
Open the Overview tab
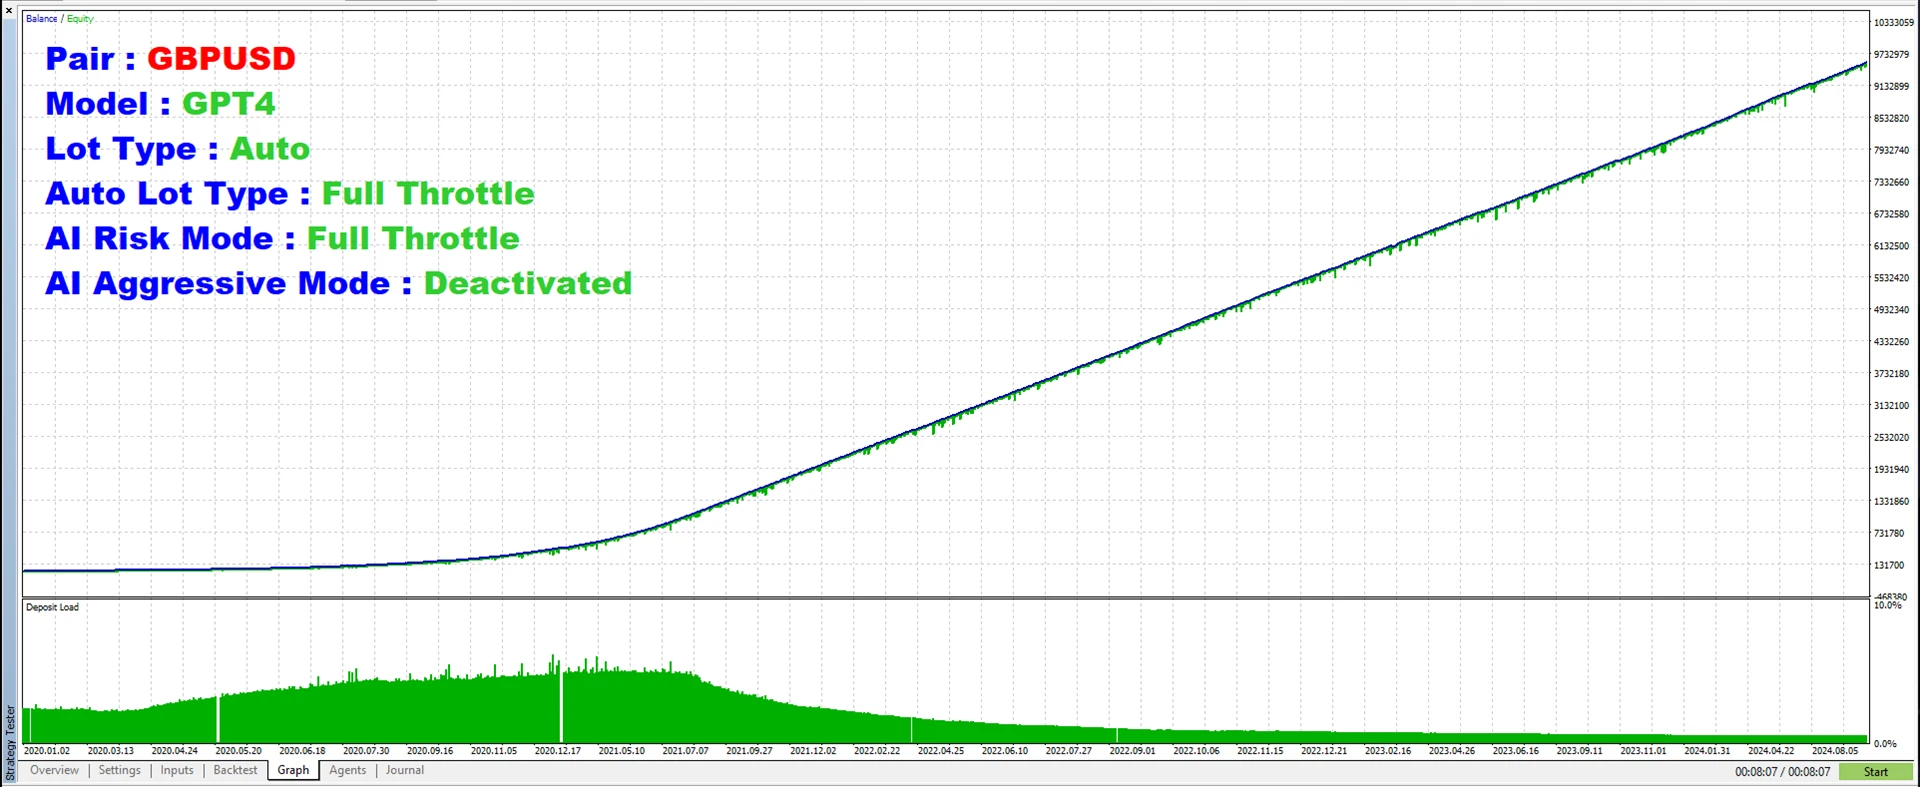coord(54,770)
